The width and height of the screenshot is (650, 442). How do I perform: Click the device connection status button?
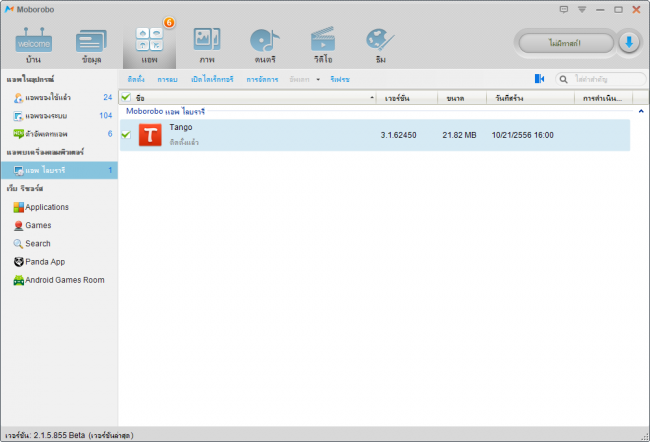(566, 43)
